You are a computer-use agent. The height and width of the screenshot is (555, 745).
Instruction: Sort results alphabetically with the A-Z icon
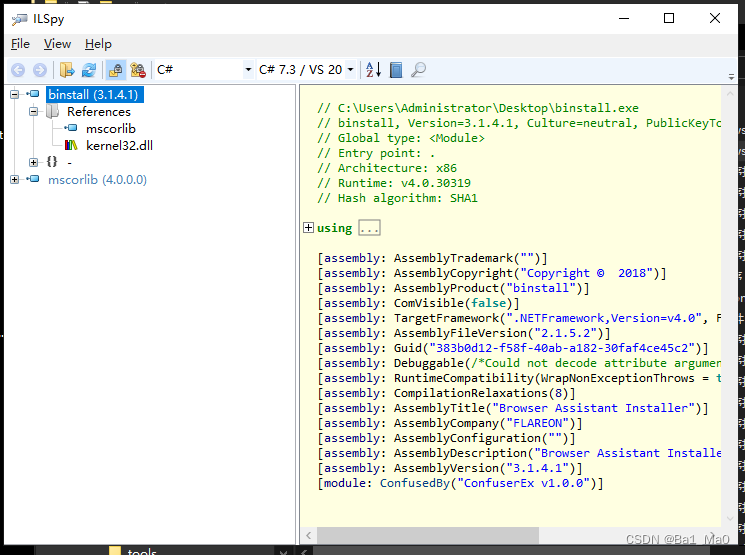coord(373,70)
